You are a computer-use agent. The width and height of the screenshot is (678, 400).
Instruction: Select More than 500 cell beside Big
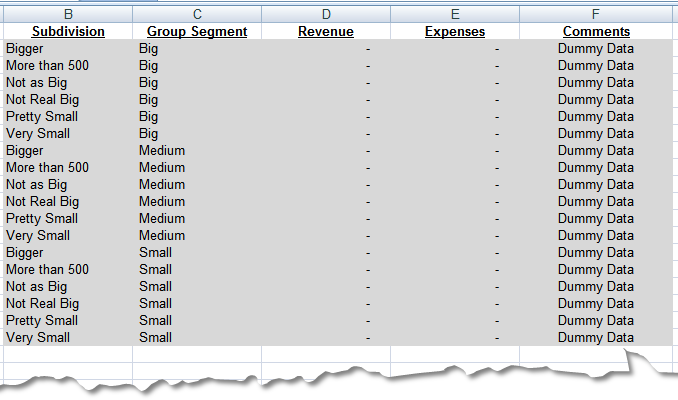pos(68,65)
